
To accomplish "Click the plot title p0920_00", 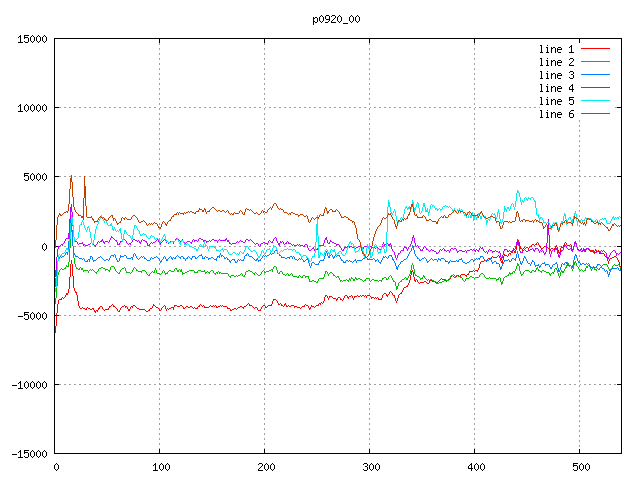I will click(336, 19).
